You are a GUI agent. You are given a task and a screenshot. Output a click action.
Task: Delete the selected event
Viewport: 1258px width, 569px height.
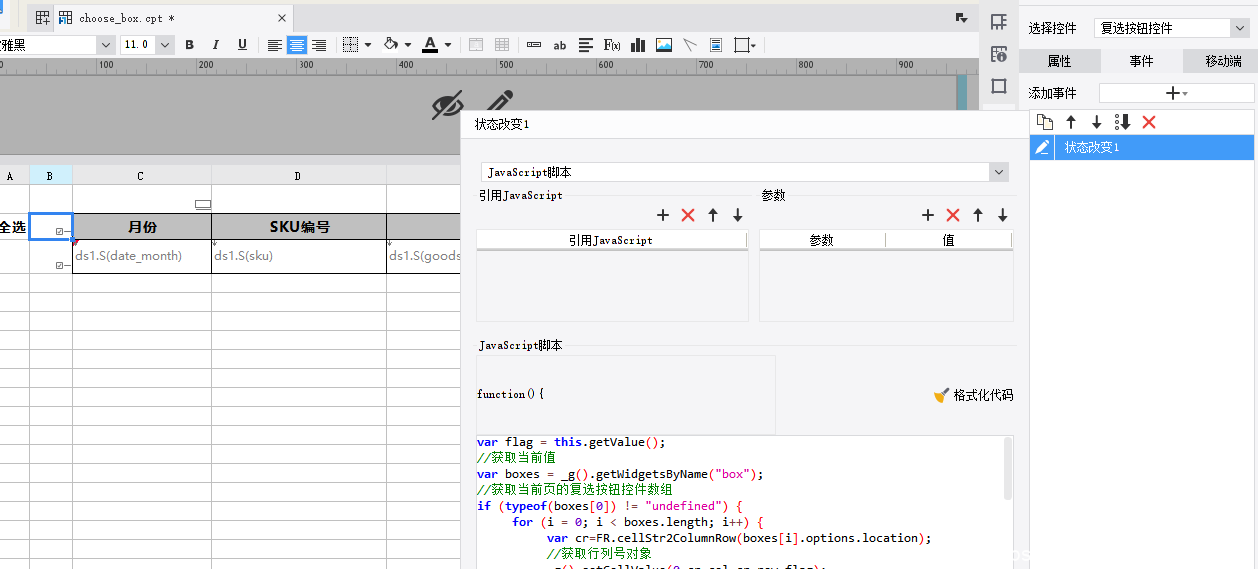pos(1149,122)
